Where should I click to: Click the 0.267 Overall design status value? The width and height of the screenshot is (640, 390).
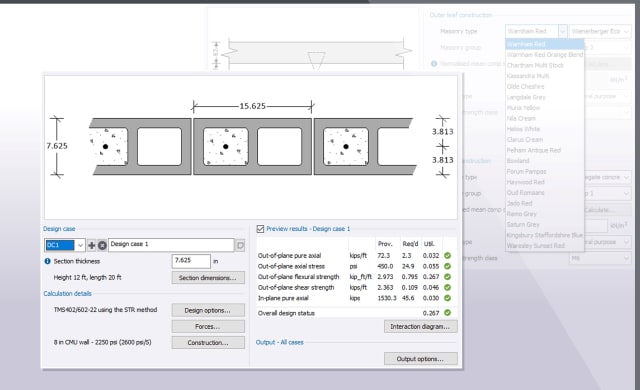click(x=431, y=313)
